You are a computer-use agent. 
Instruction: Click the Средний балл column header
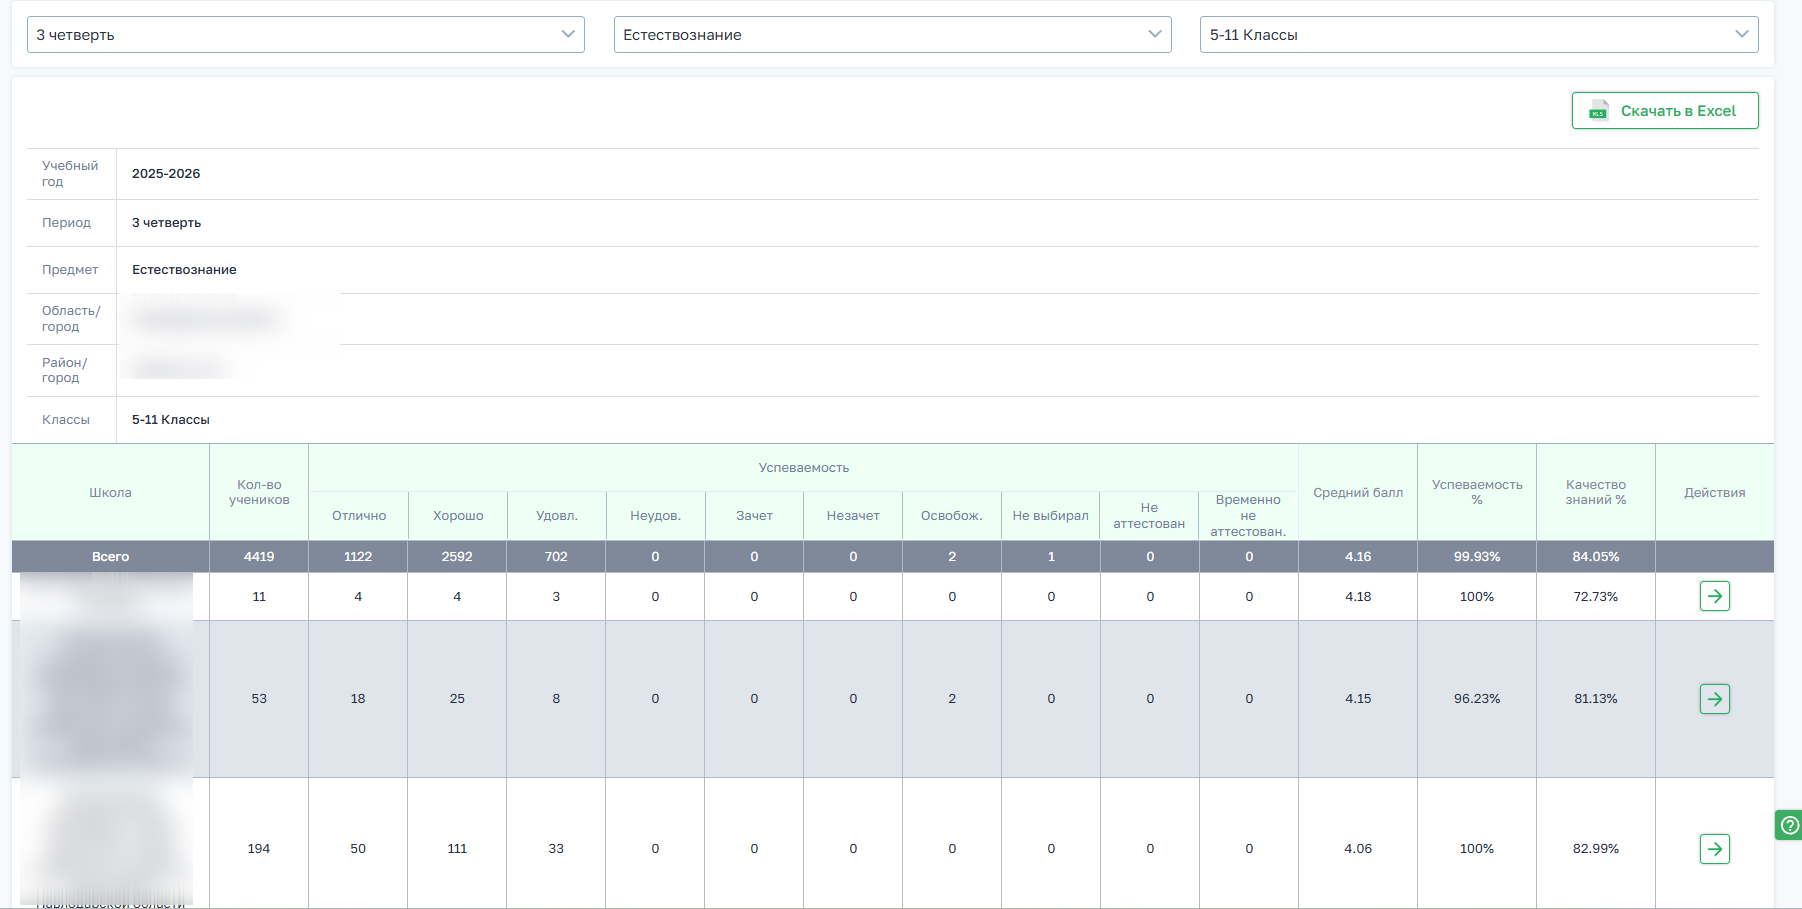click(1358, 492)
